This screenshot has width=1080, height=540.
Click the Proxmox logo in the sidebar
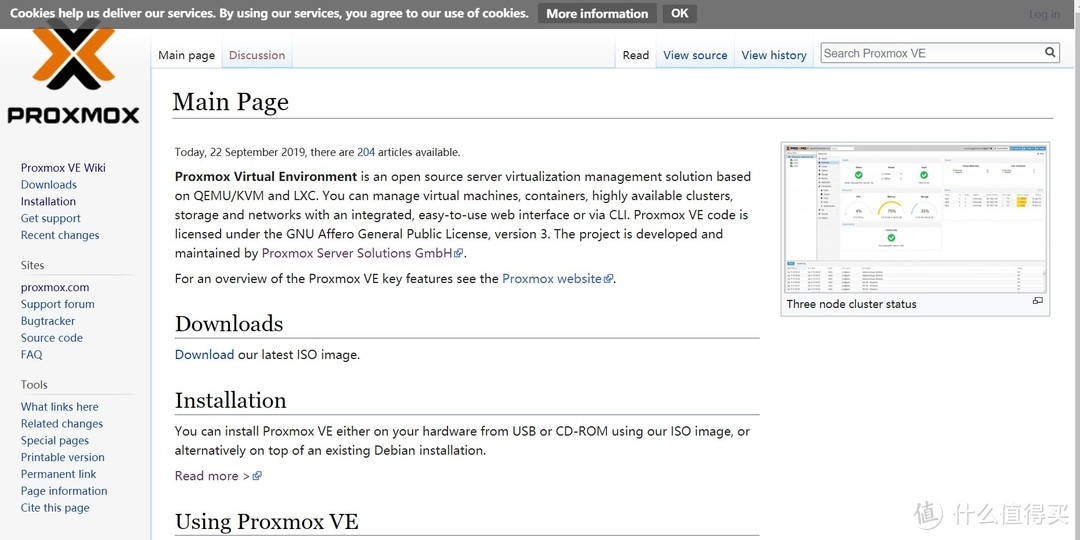pos(73,73)
